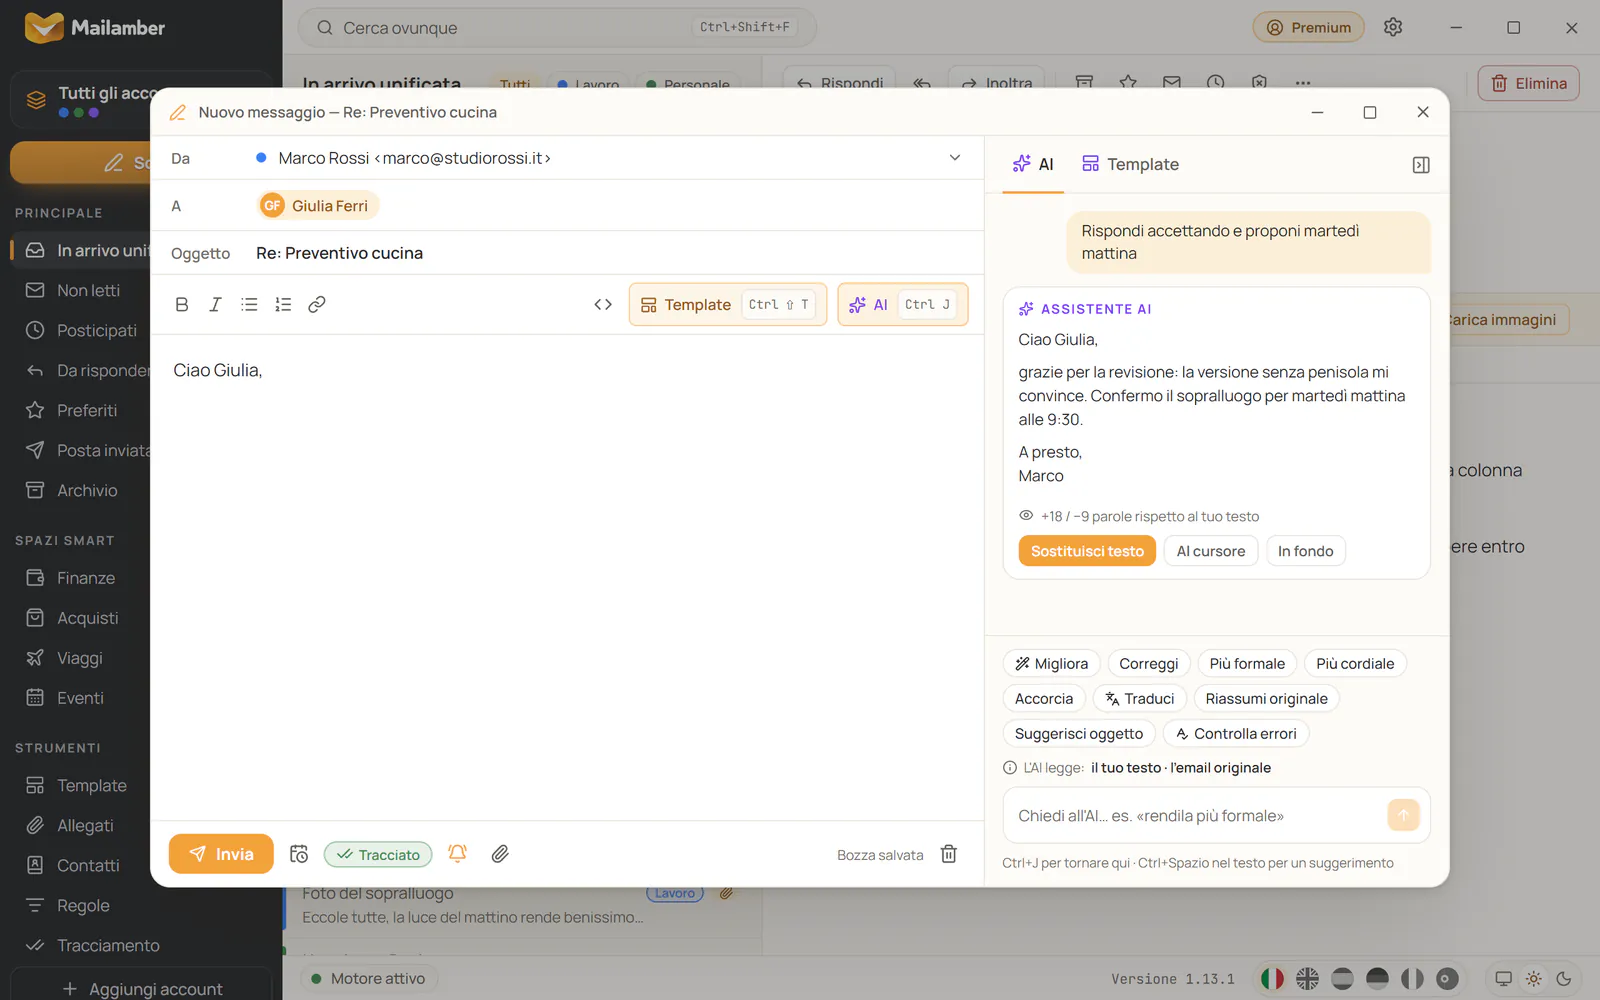Switch to the AI tab in side panel
This screenshot has width=1600, height=1000.
(1033, 165)
